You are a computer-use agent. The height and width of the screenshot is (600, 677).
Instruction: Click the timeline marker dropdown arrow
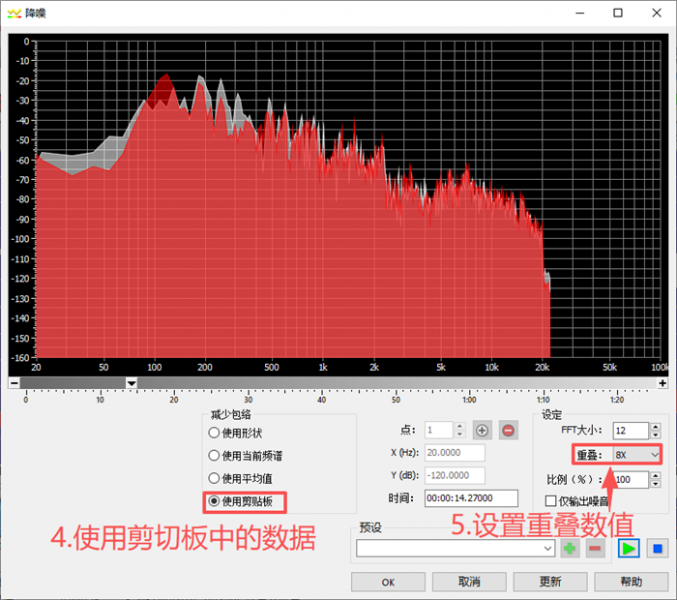tap(132, 383)
